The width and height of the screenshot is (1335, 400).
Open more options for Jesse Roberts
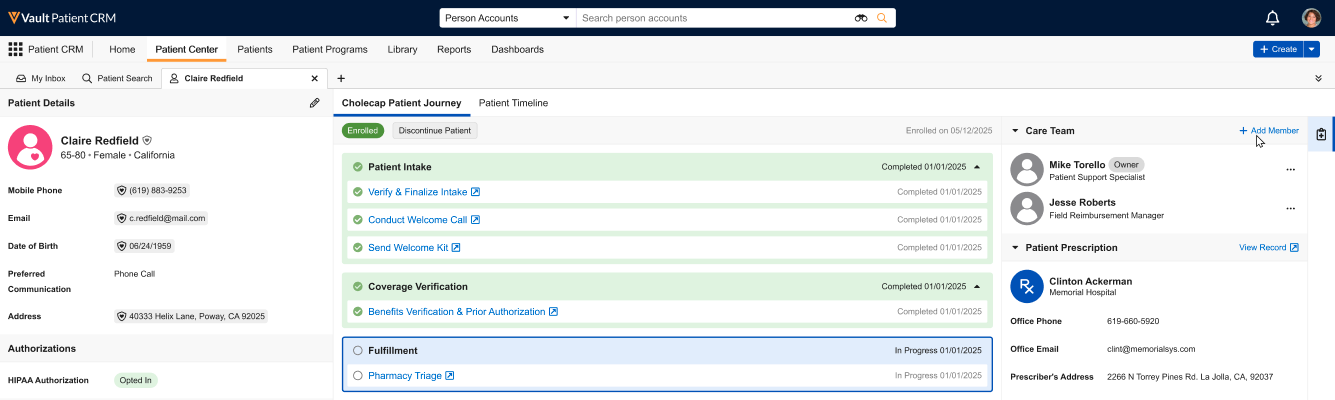tap(1290, 208)
